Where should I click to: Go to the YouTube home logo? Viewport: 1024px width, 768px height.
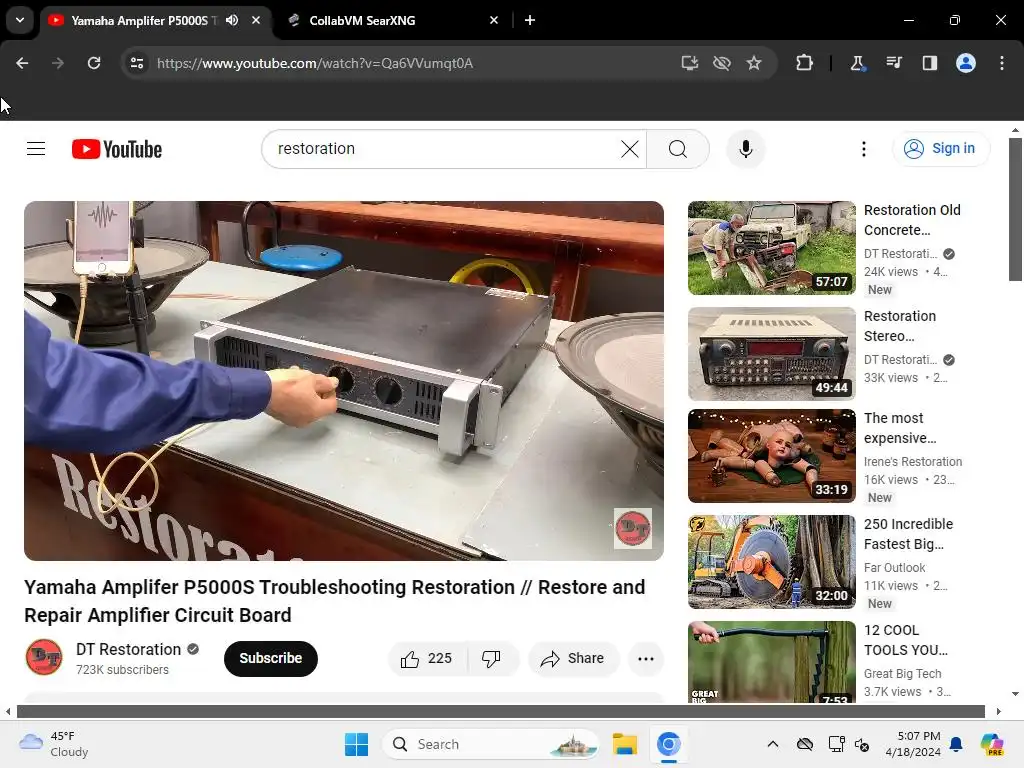click(x=117, y=149)
